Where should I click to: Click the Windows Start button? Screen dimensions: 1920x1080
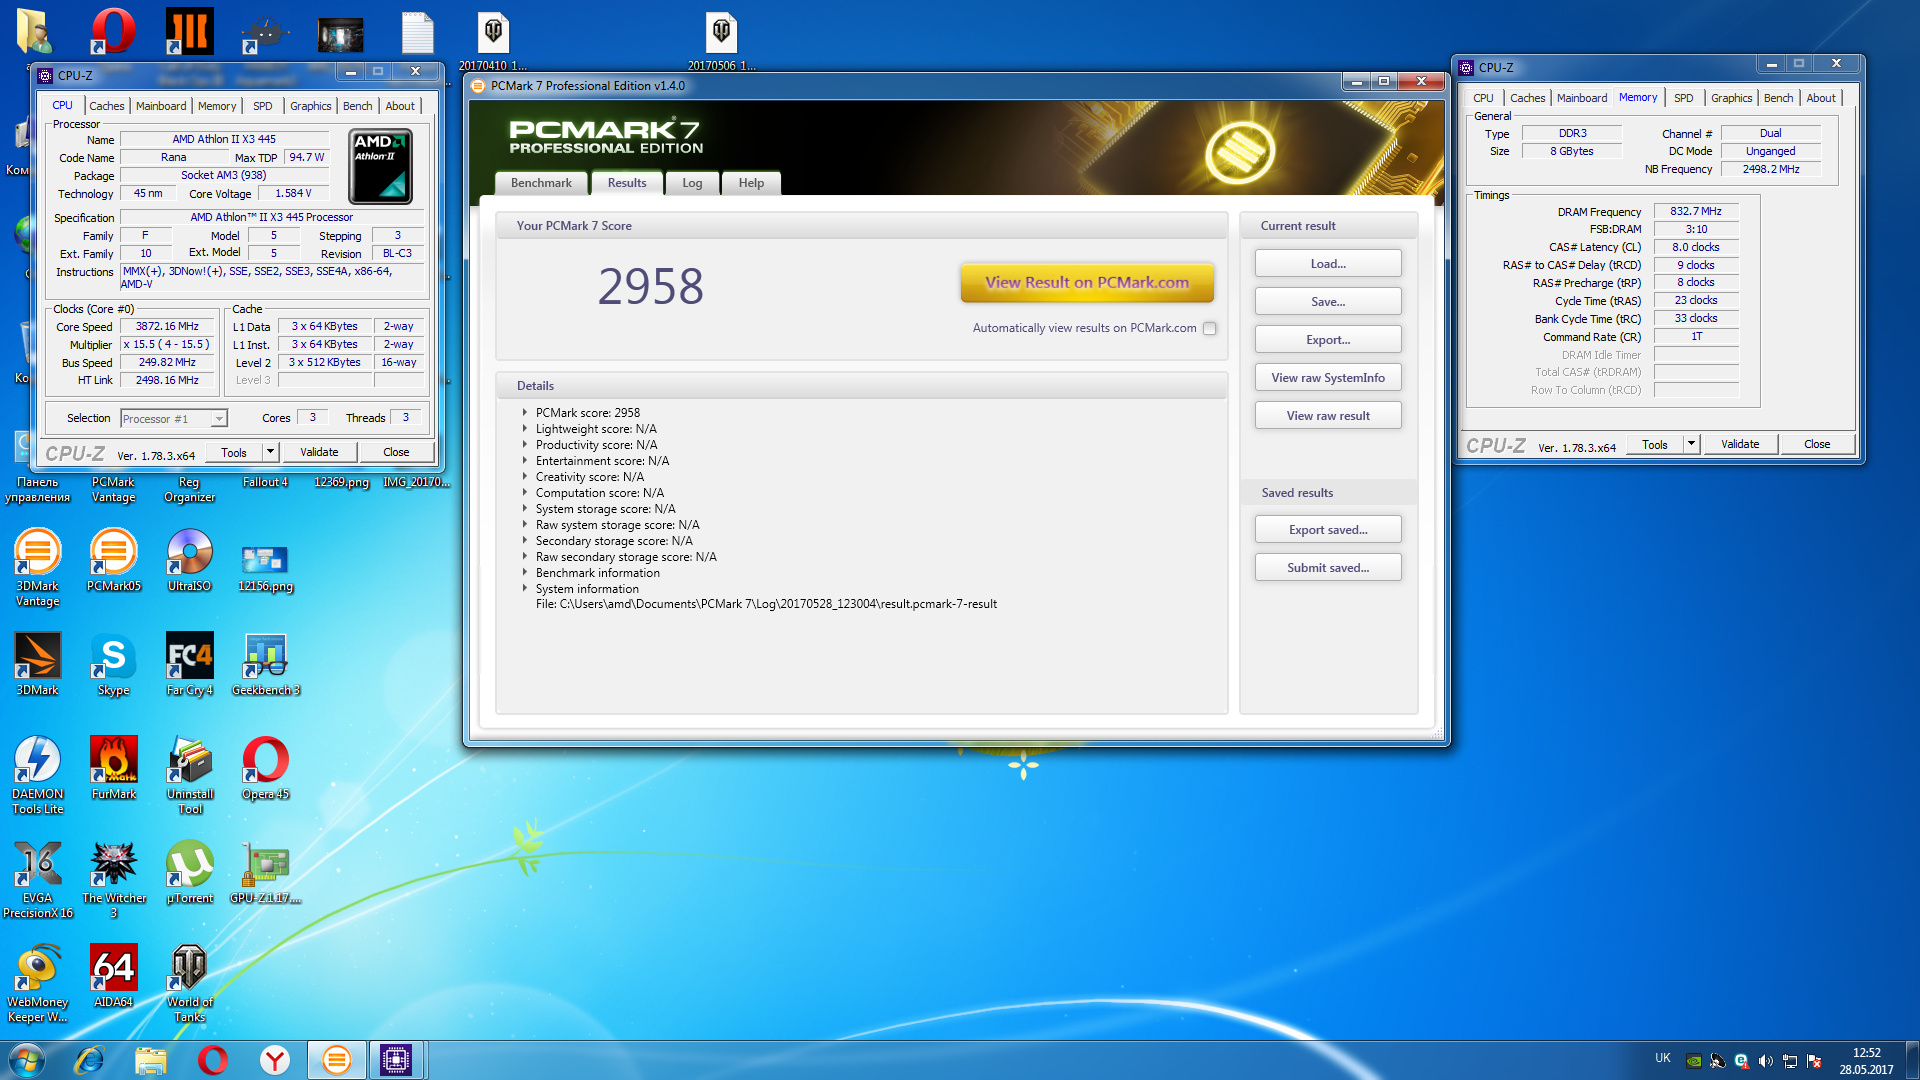pos(27,1060)
